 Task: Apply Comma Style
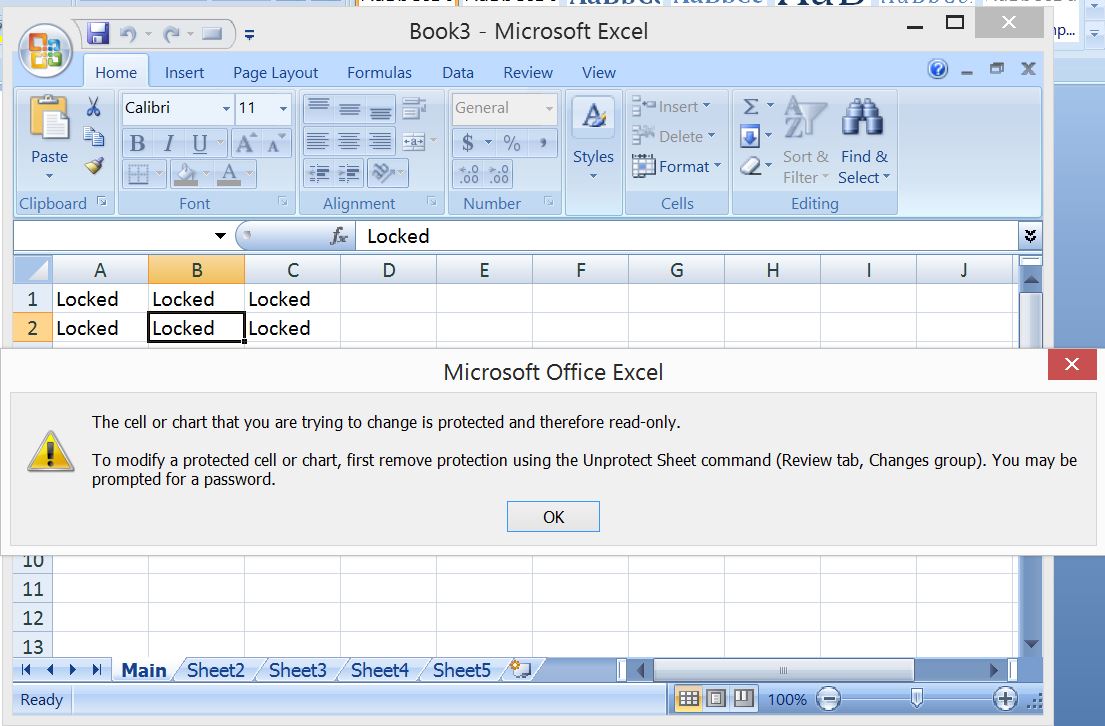click(543, 143)
